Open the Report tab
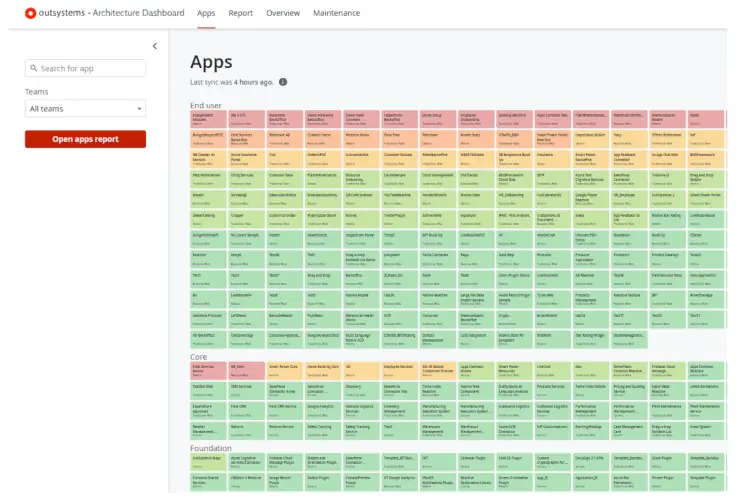Screen dimensions: 750x502 pyautogui.click(x=241, y=13)
